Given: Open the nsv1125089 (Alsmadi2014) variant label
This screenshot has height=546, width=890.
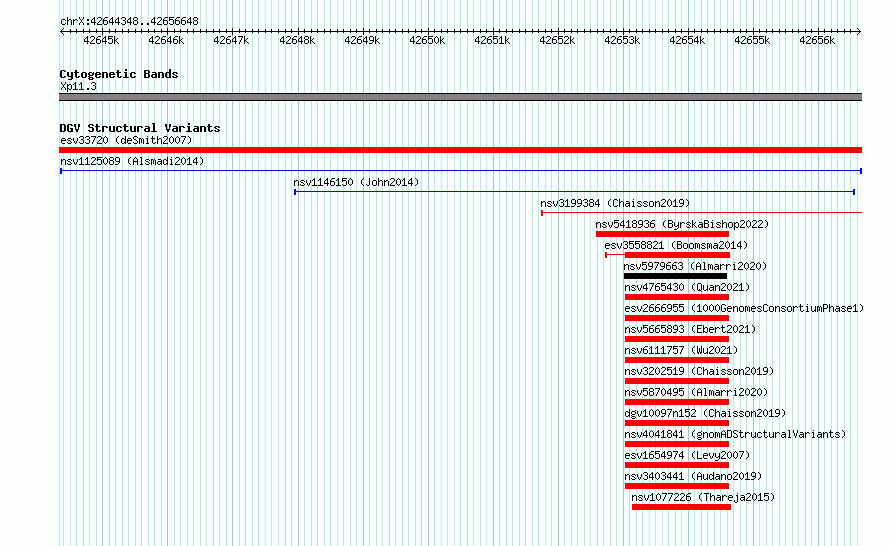Looking at the screenshot, I should click(132, 161).
